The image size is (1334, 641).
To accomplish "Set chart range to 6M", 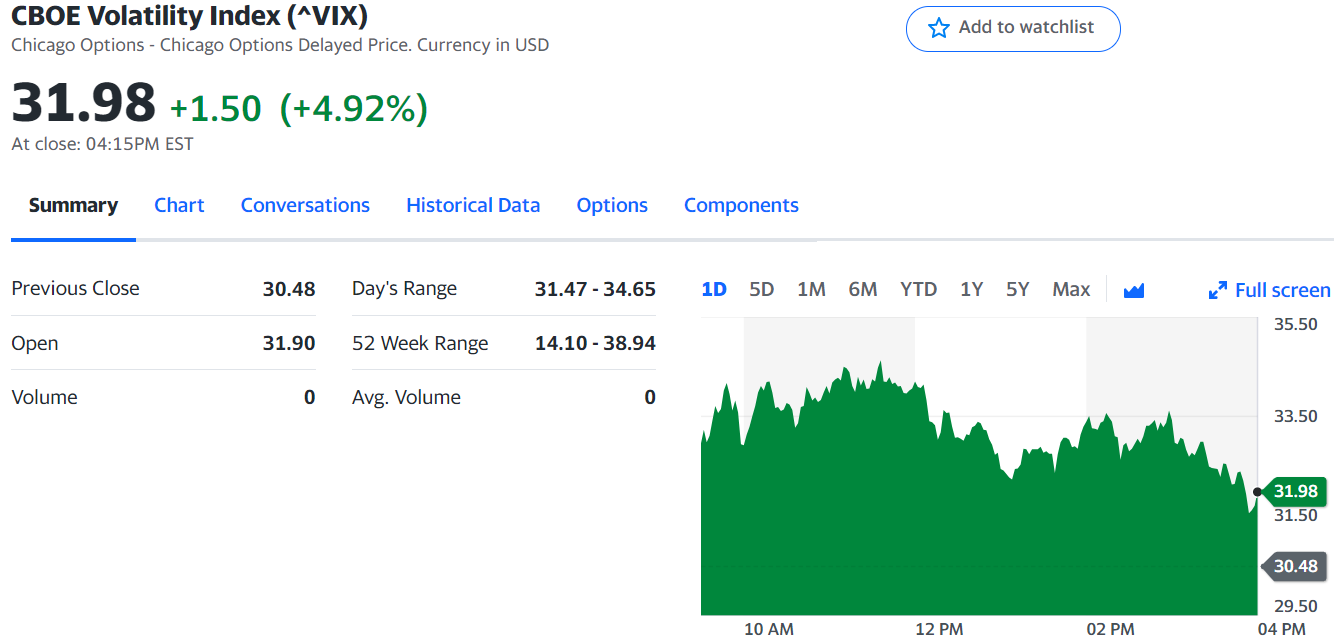I will click(863, 289).
